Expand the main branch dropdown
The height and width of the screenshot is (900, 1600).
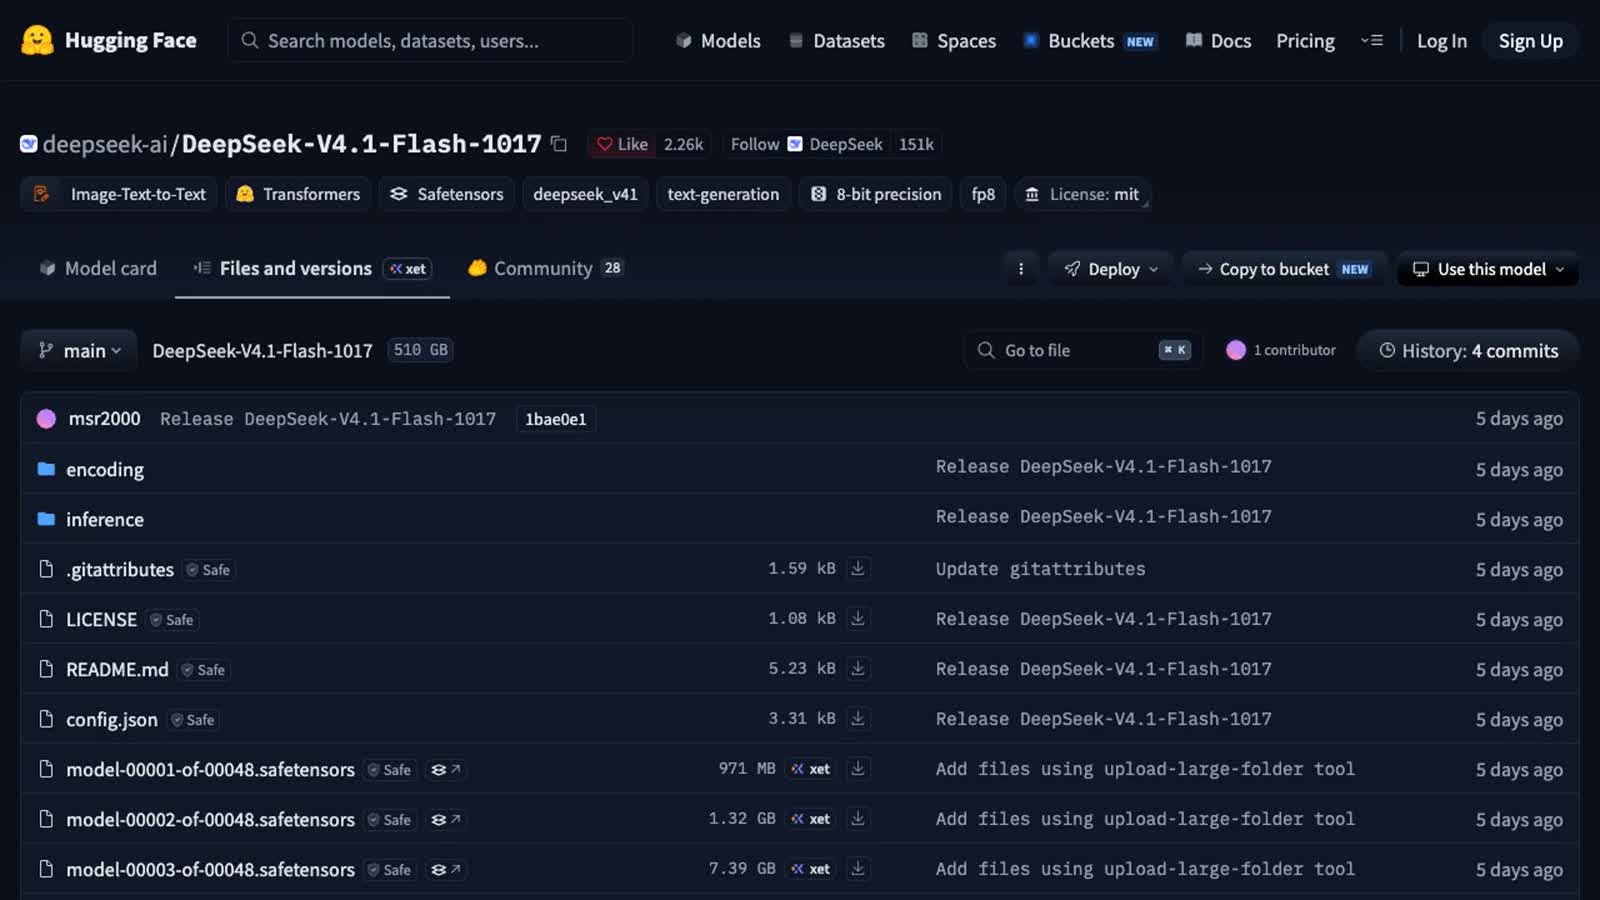click(79, 351)
